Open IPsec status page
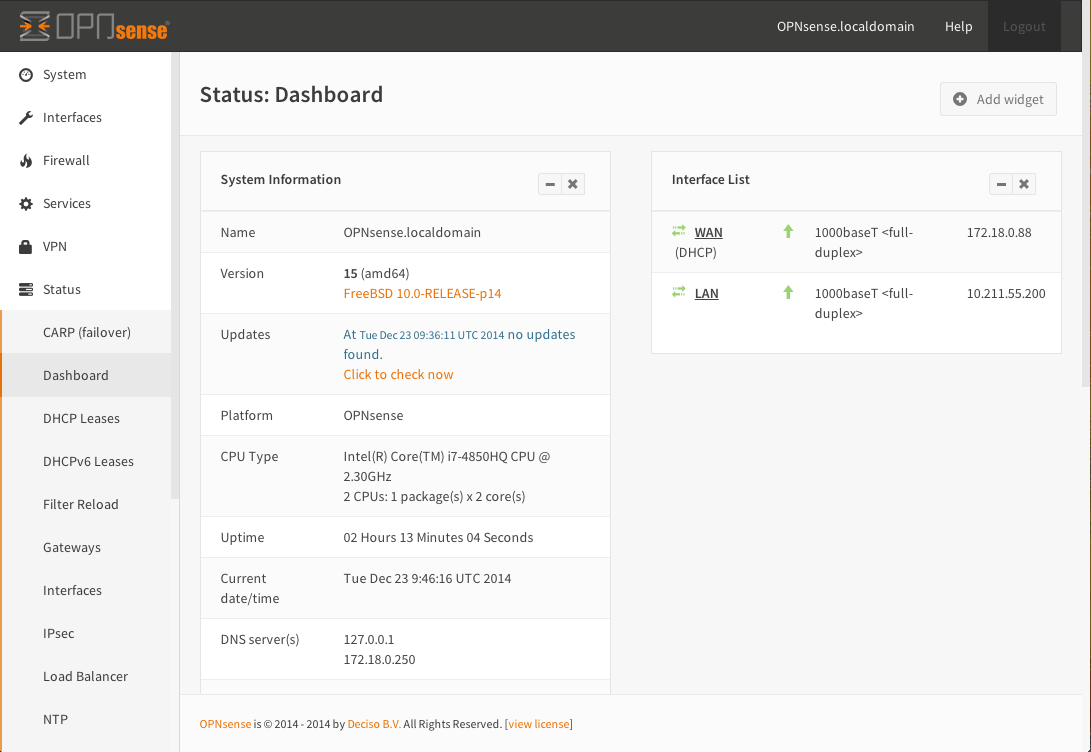This screenshot has height=752, width=1091. point(86,634)
